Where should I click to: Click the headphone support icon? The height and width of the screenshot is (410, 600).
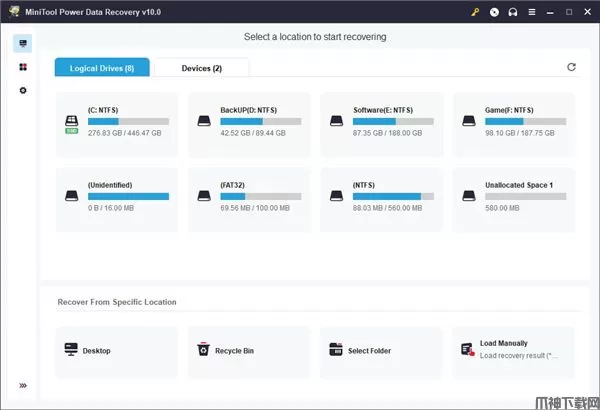pyautogui.click(x=512, y=12)
